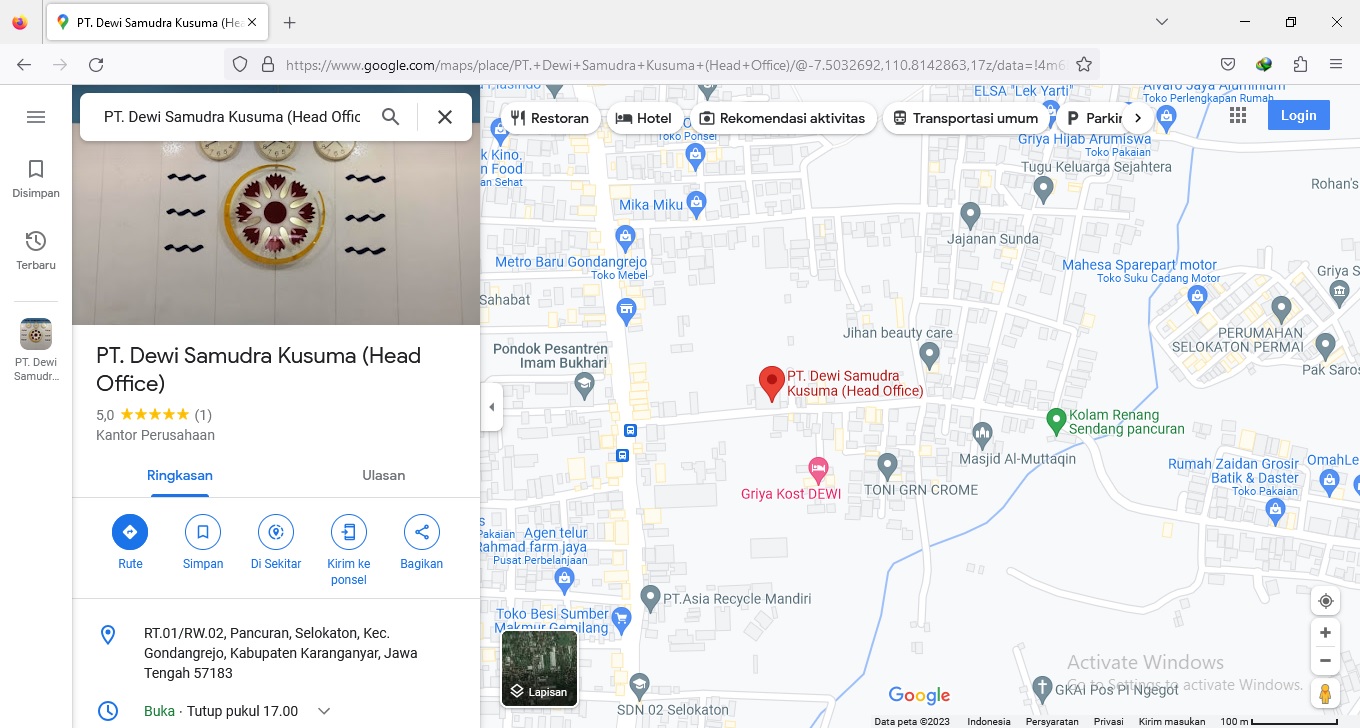Click the red PT. Dewi Samudra Kusuma pin
1360x728 pixels.
point(771,384)
